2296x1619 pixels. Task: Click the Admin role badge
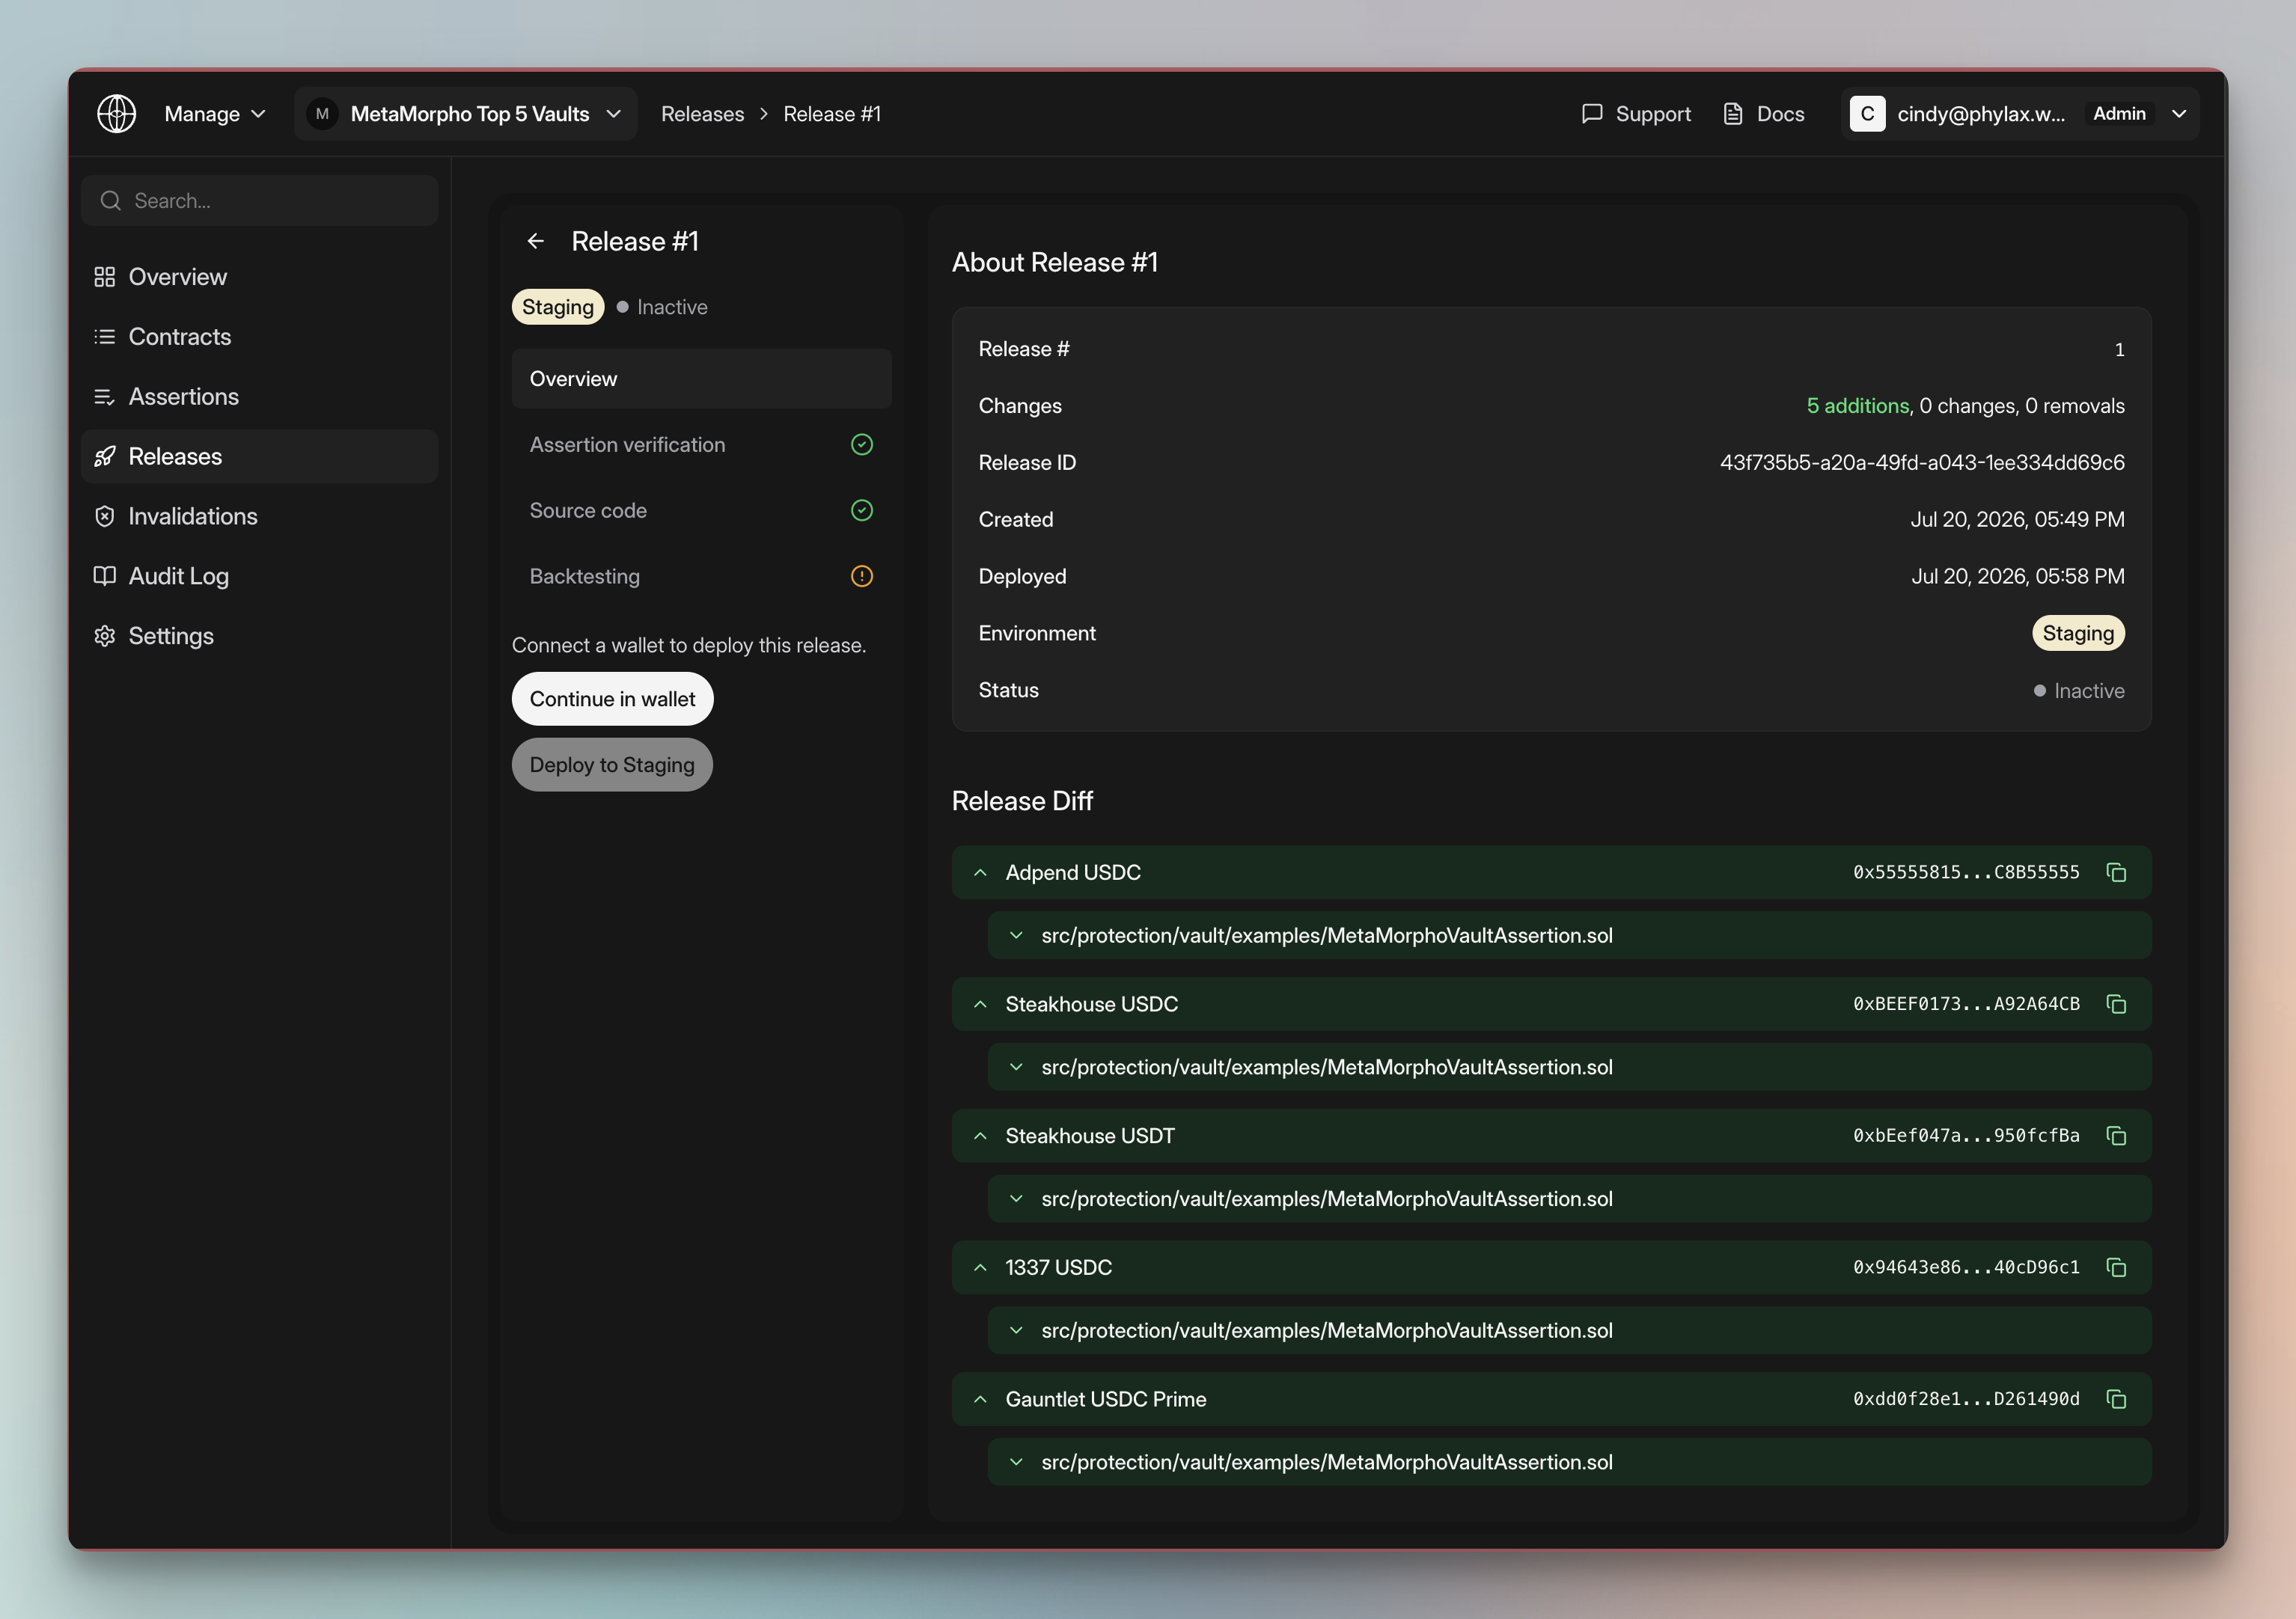tap(2119, 114)
